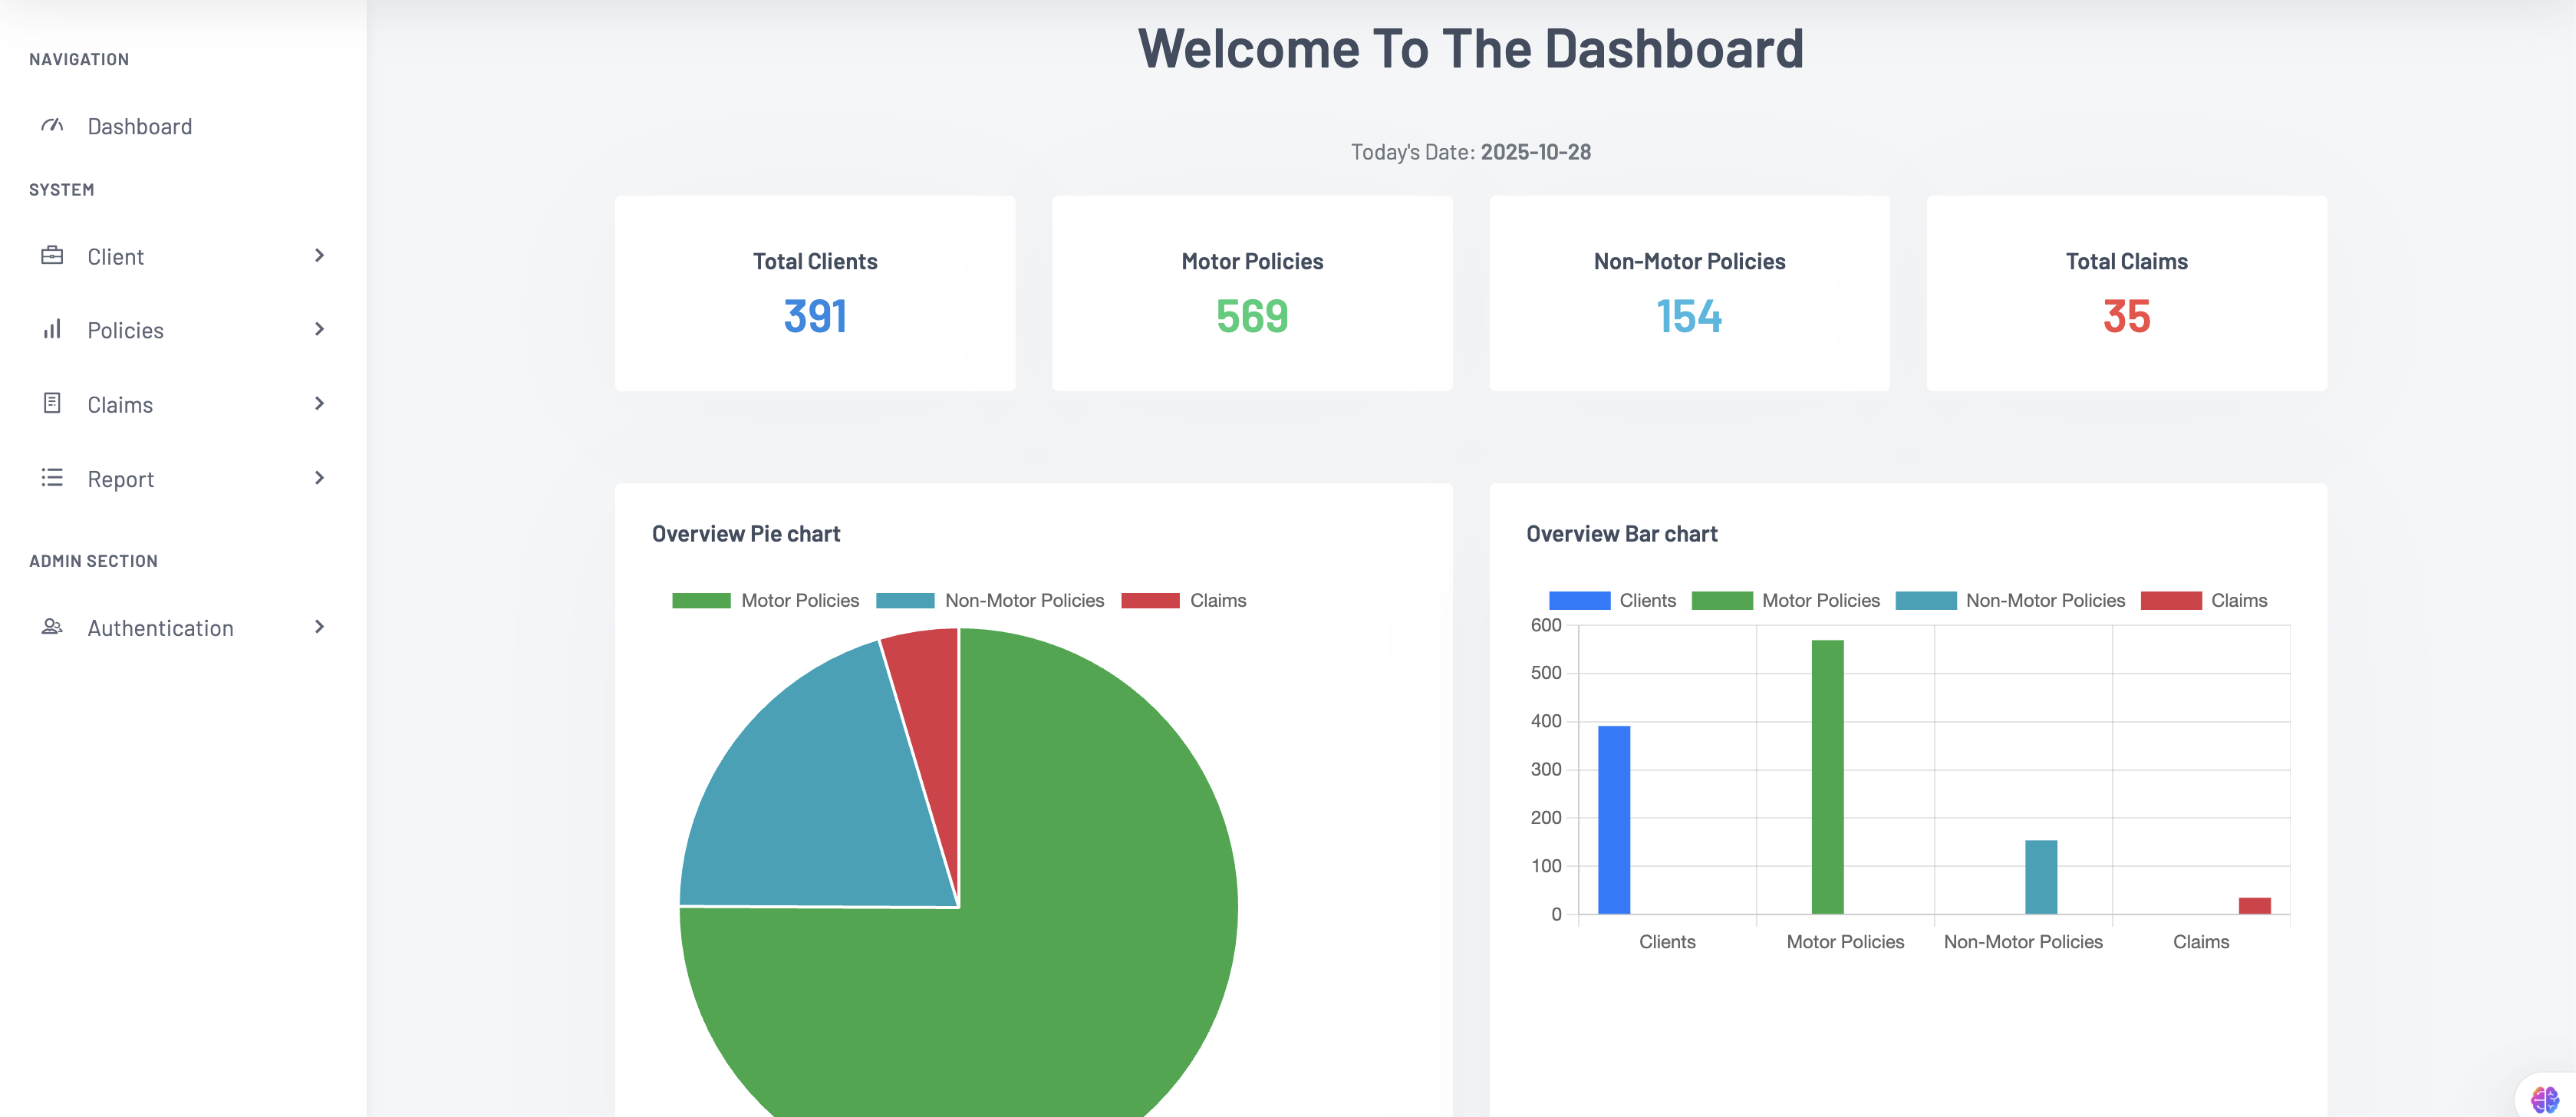
Task: Open Report from the sidebar menu
Action: click(121, 478)
